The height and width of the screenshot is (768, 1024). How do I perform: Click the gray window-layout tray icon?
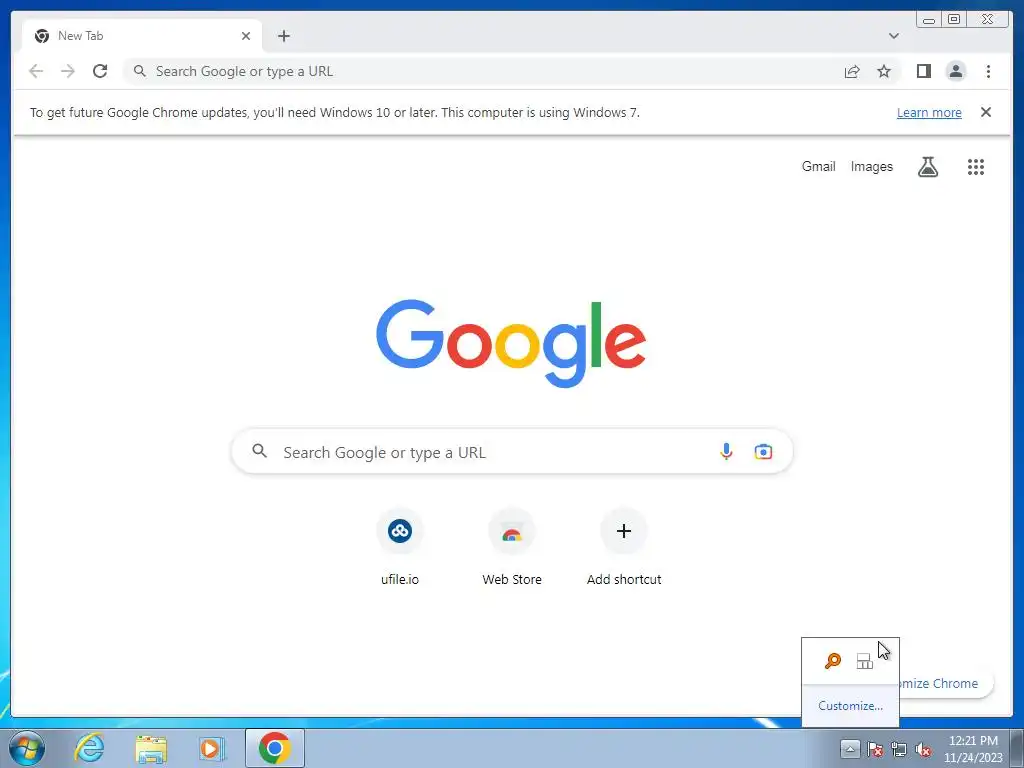865,661
